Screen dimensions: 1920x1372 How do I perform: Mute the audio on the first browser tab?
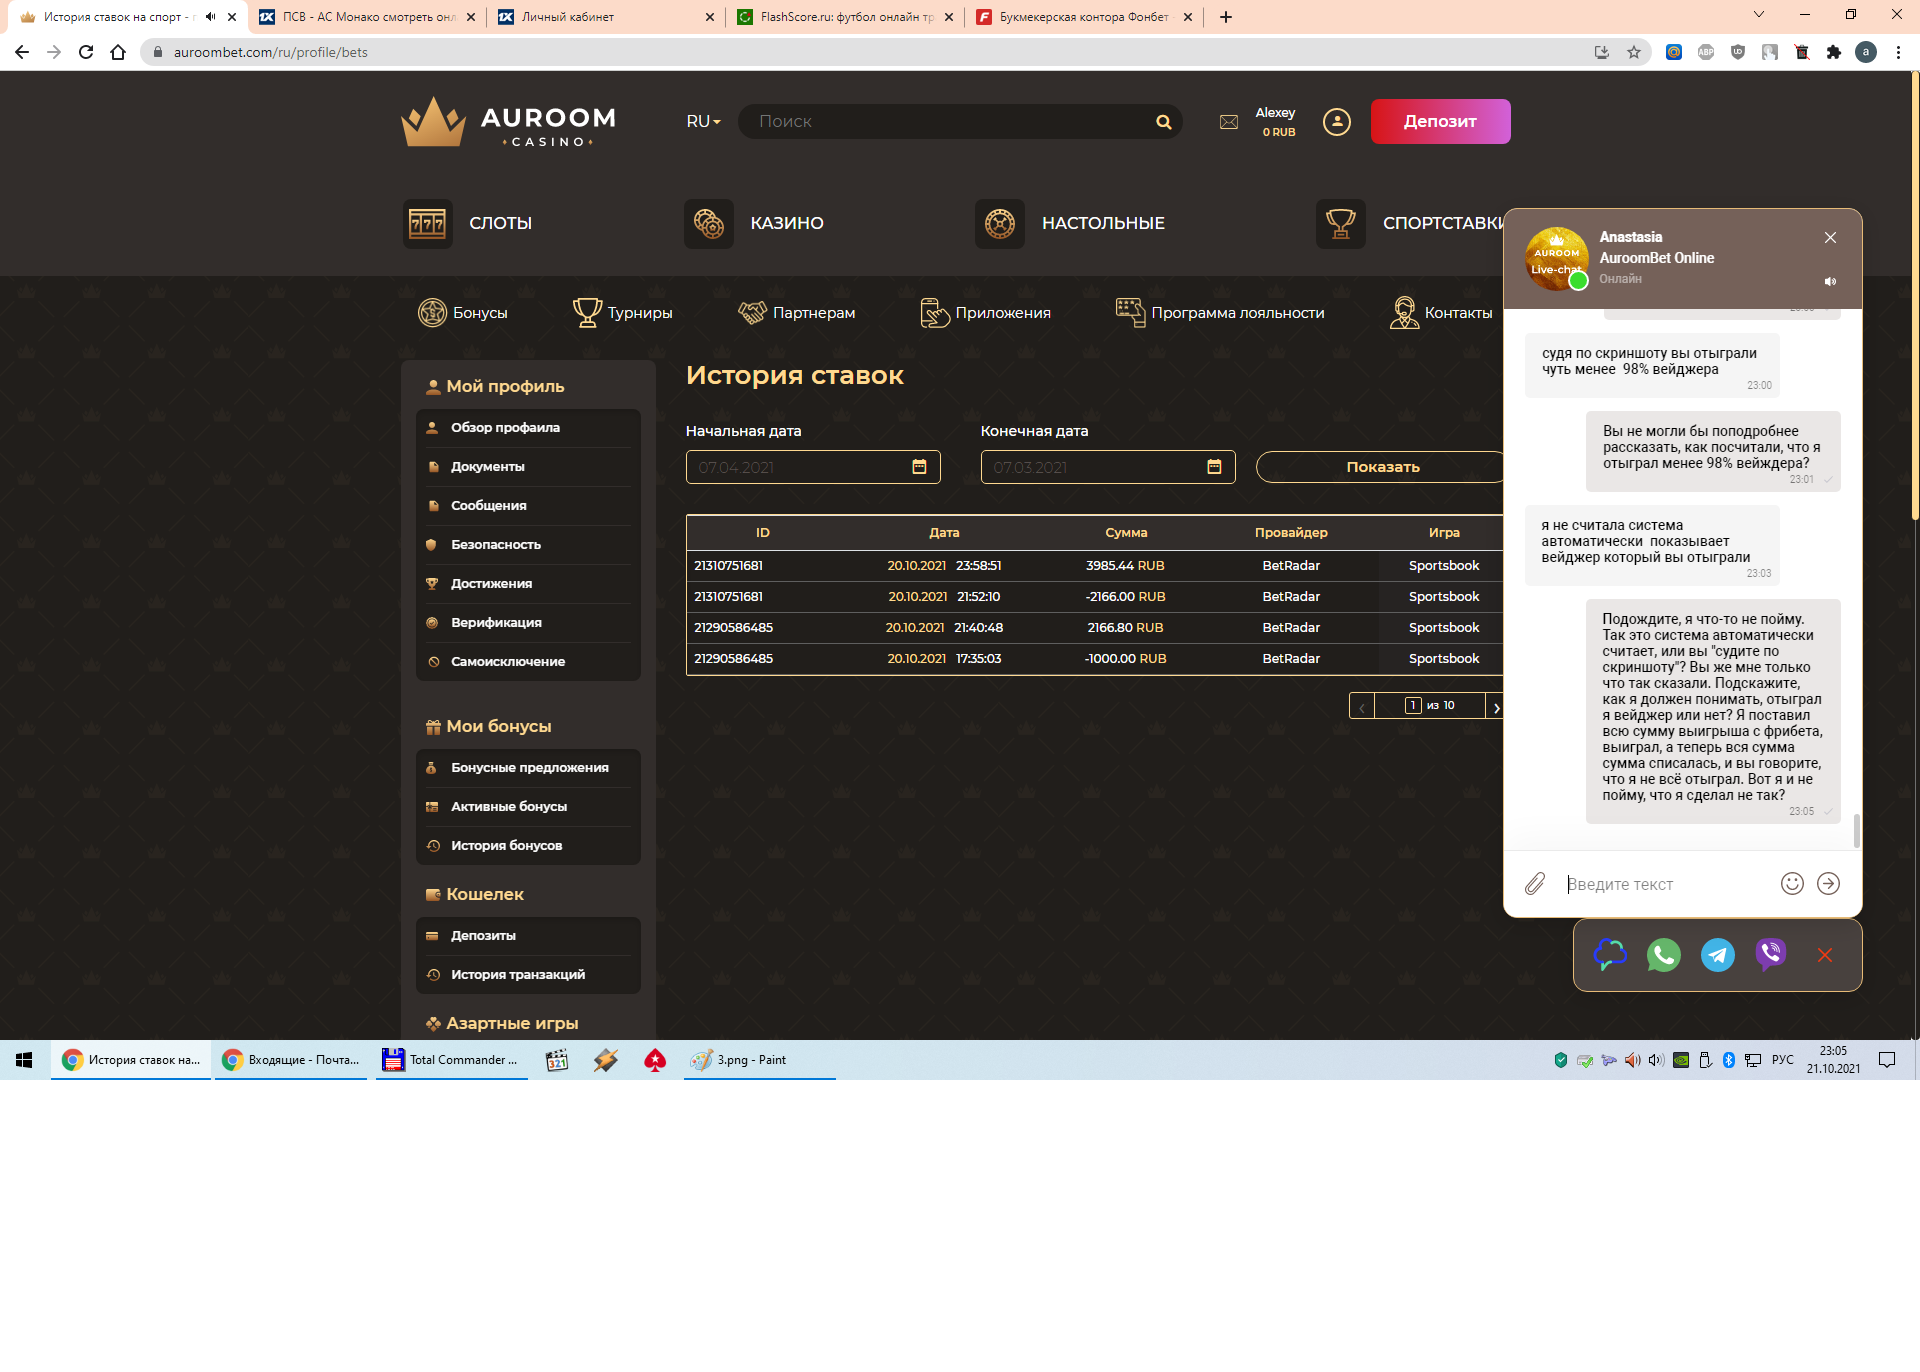pos(210,17)
